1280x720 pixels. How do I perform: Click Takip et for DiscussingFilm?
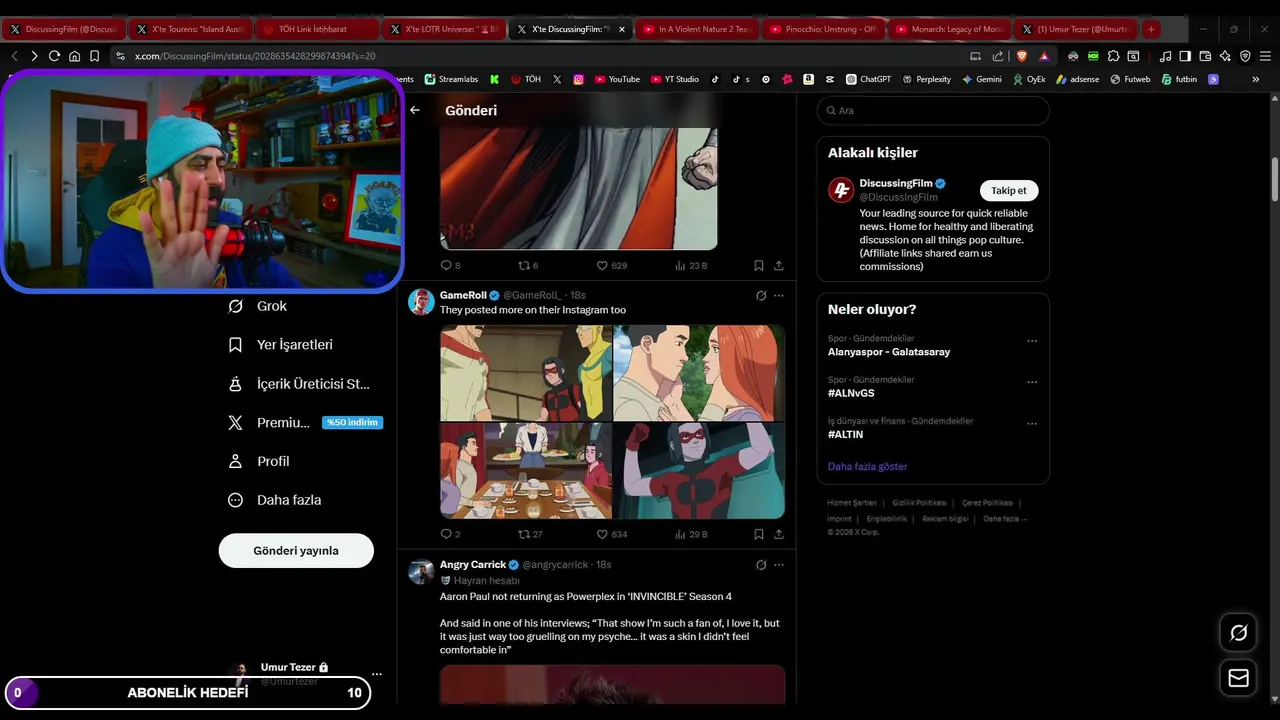point(1009,190)
